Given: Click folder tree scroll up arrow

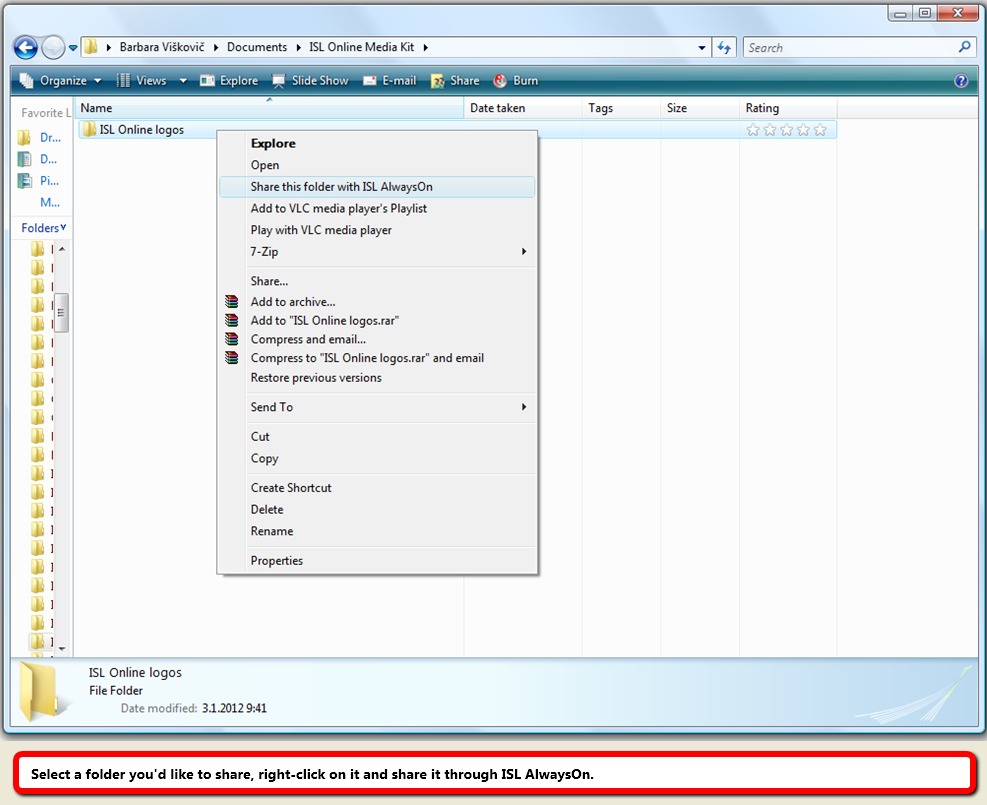Looking at the screenshot, I should (x=62, y=249).
